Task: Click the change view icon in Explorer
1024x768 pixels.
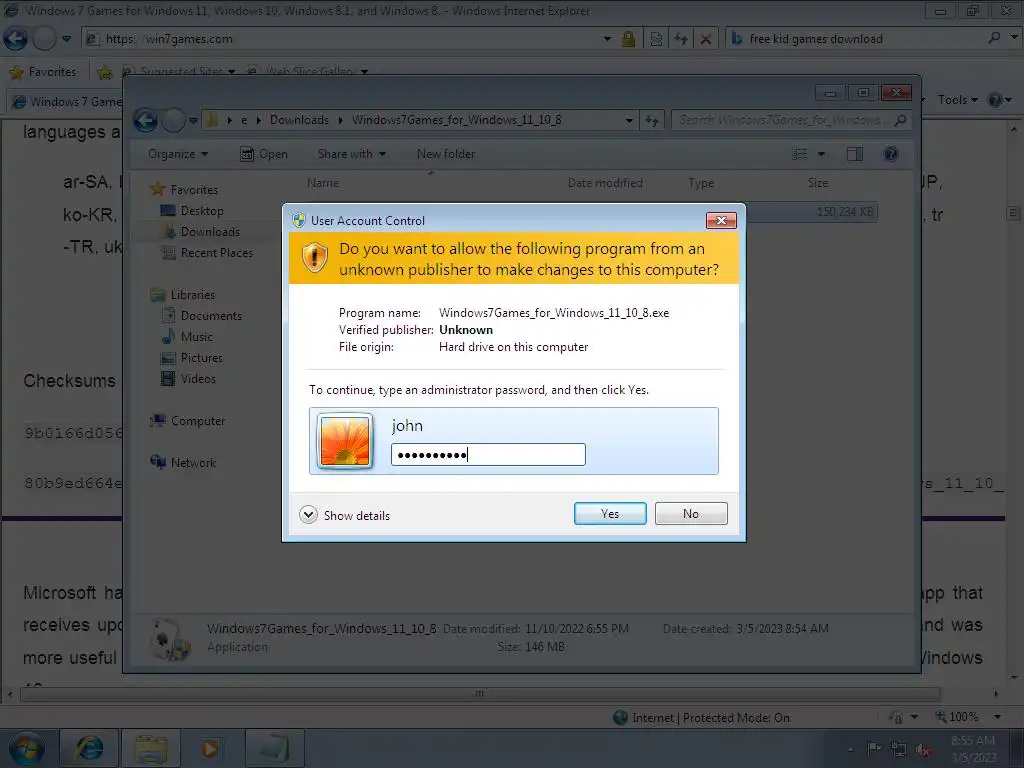Action: pos(800,154)
